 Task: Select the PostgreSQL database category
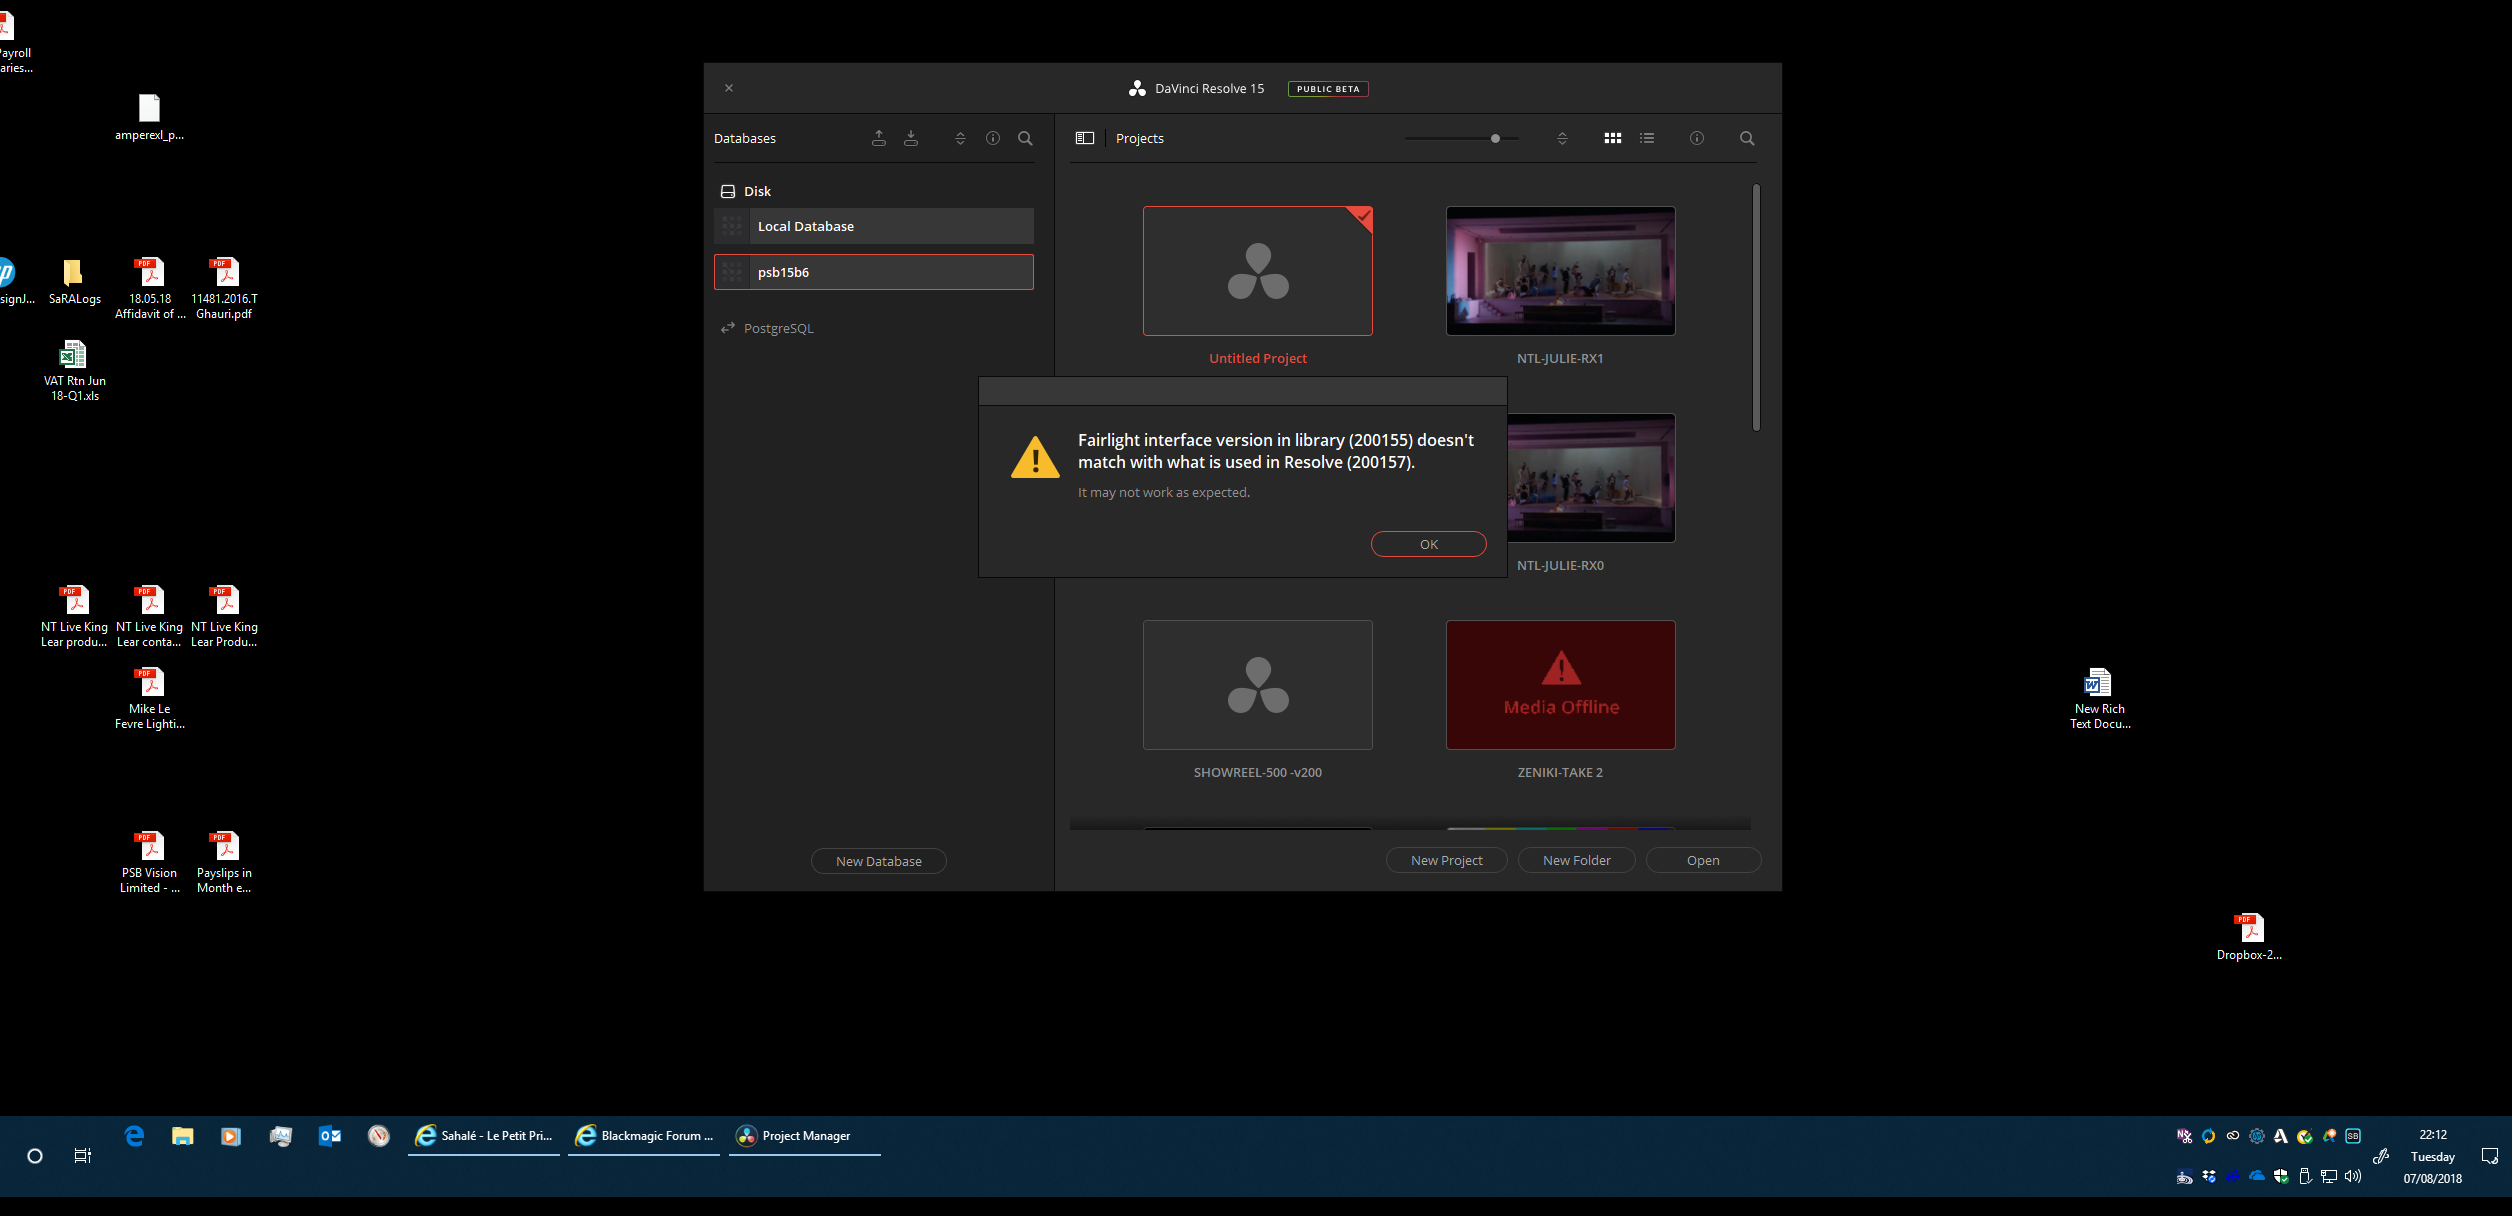(768, 328)
